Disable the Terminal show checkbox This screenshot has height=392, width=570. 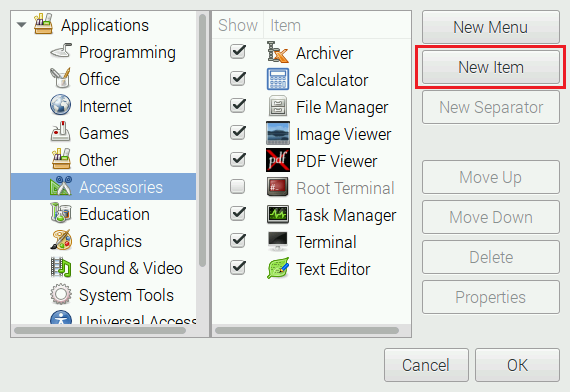pyautogui.click(x=238, y=241)
